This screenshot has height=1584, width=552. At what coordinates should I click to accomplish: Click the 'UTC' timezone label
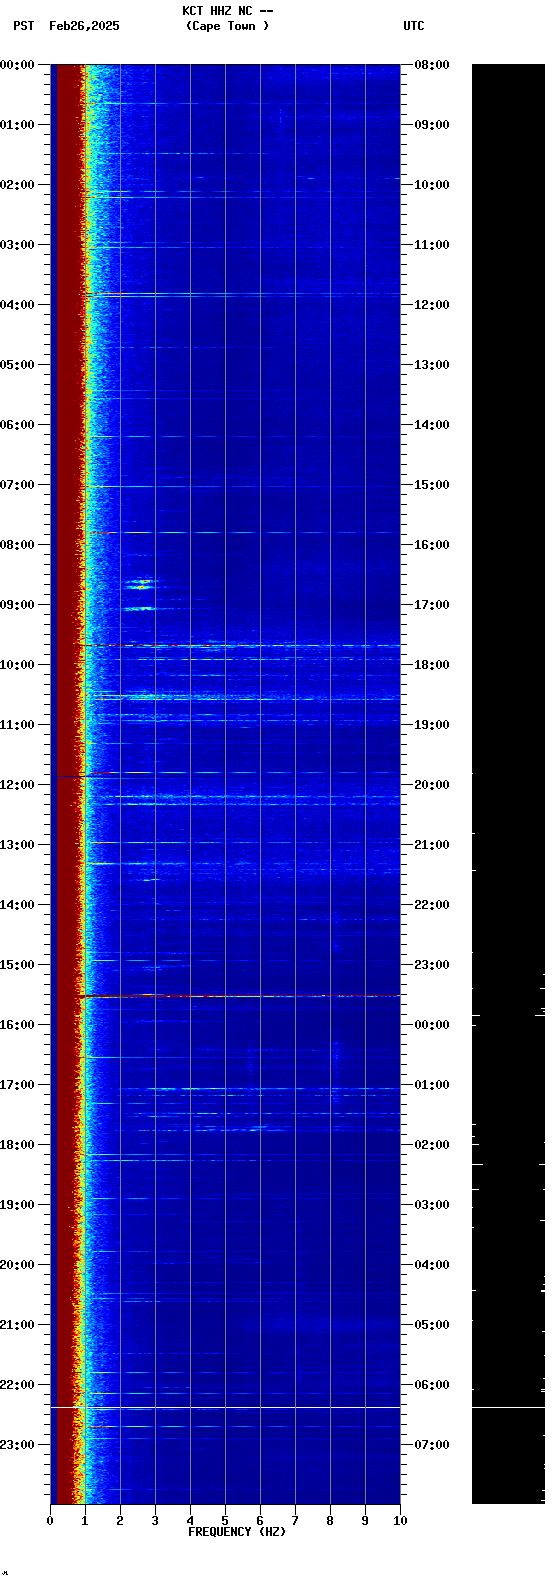[414, 26]
